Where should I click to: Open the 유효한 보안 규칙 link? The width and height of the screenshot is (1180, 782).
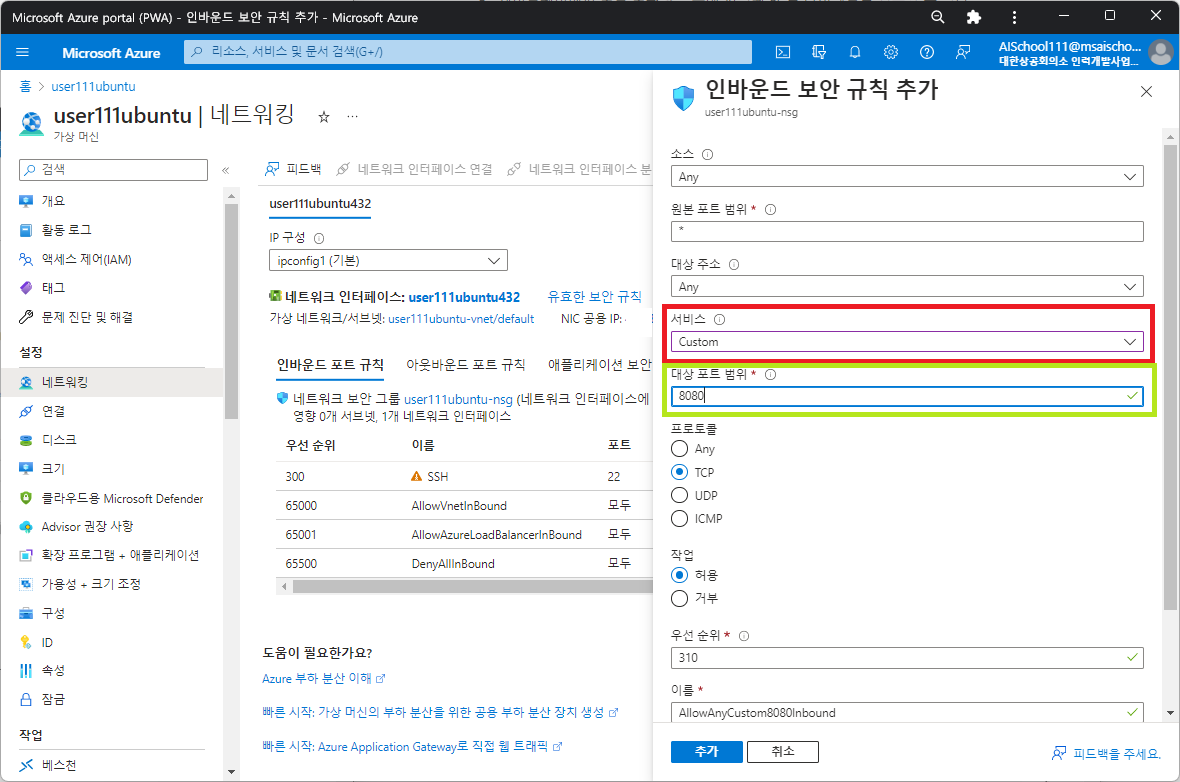pos(595,297)
